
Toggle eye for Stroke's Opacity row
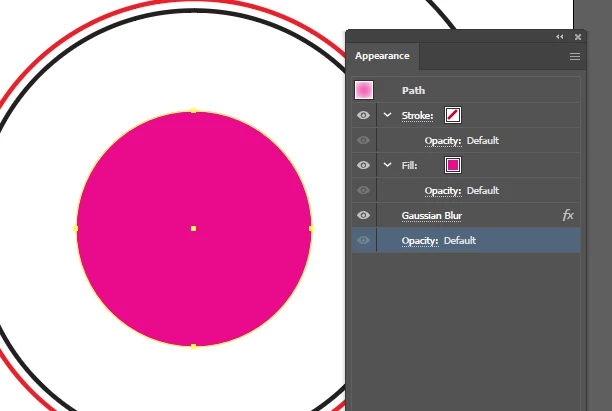point(363,140)
